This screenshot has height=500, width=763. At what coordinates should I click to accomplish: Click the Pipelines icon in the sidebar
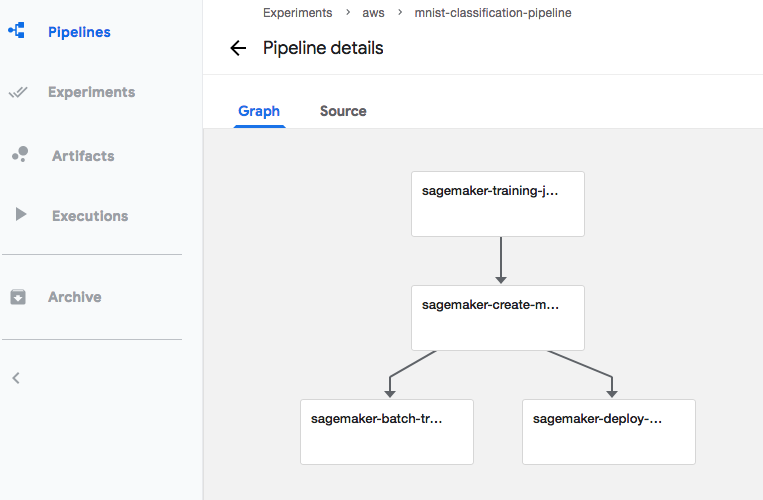click(17, 32)
